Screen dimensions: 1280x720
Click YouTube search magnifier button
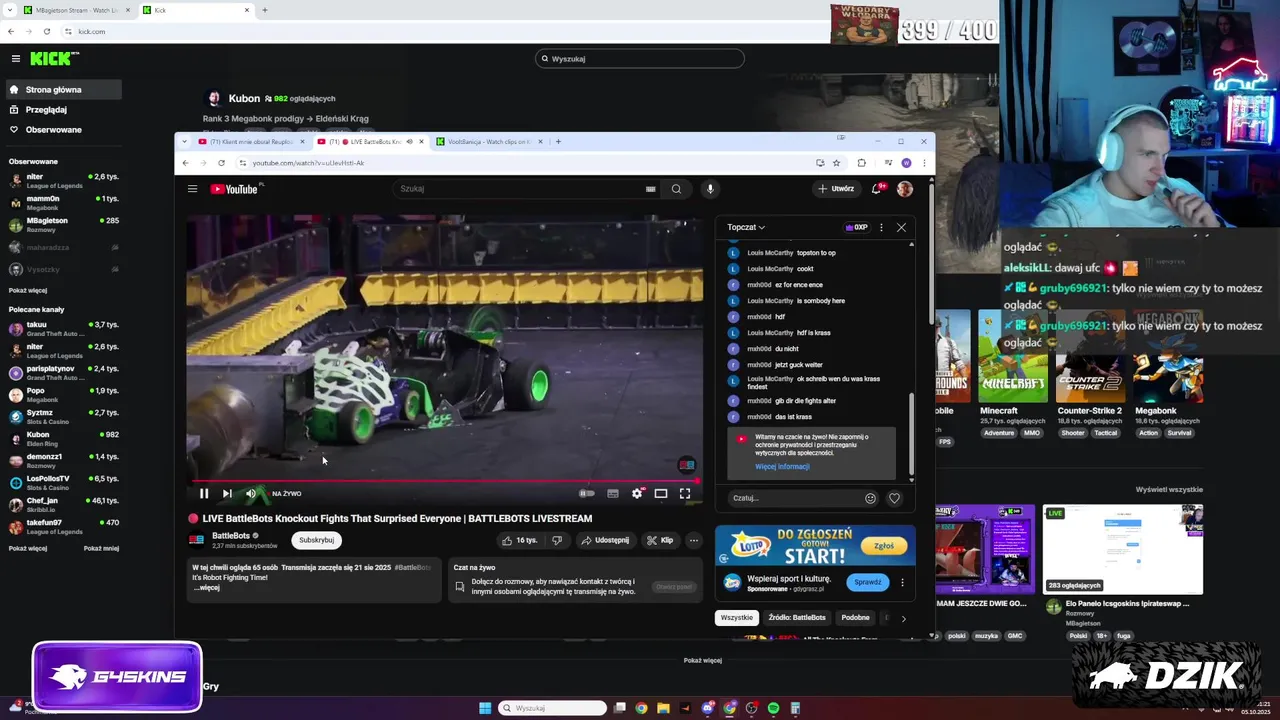click(676, 189)
